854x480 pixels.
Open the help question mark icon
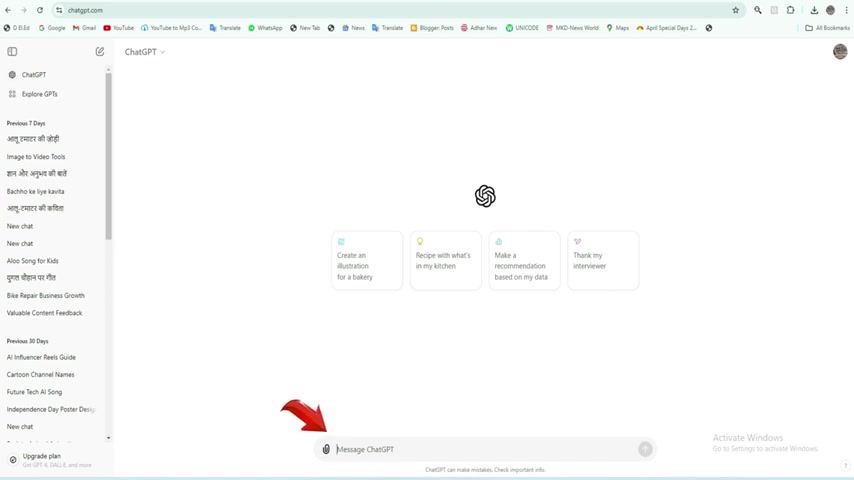[x=845, y=465]
